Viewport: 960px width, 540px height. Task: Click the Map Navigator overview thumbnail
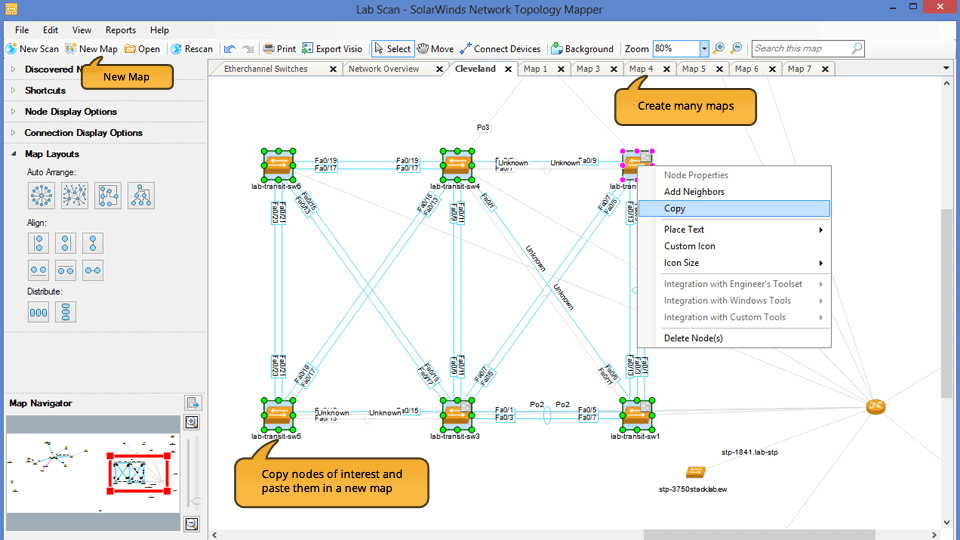click(93, 473)
